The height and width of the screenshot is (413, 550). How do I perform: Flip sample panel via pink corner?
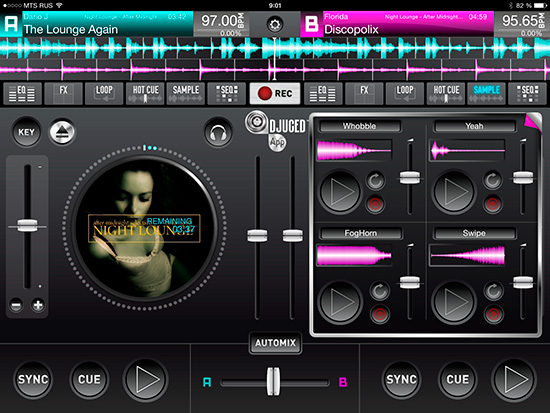click(x=532, y=121)
